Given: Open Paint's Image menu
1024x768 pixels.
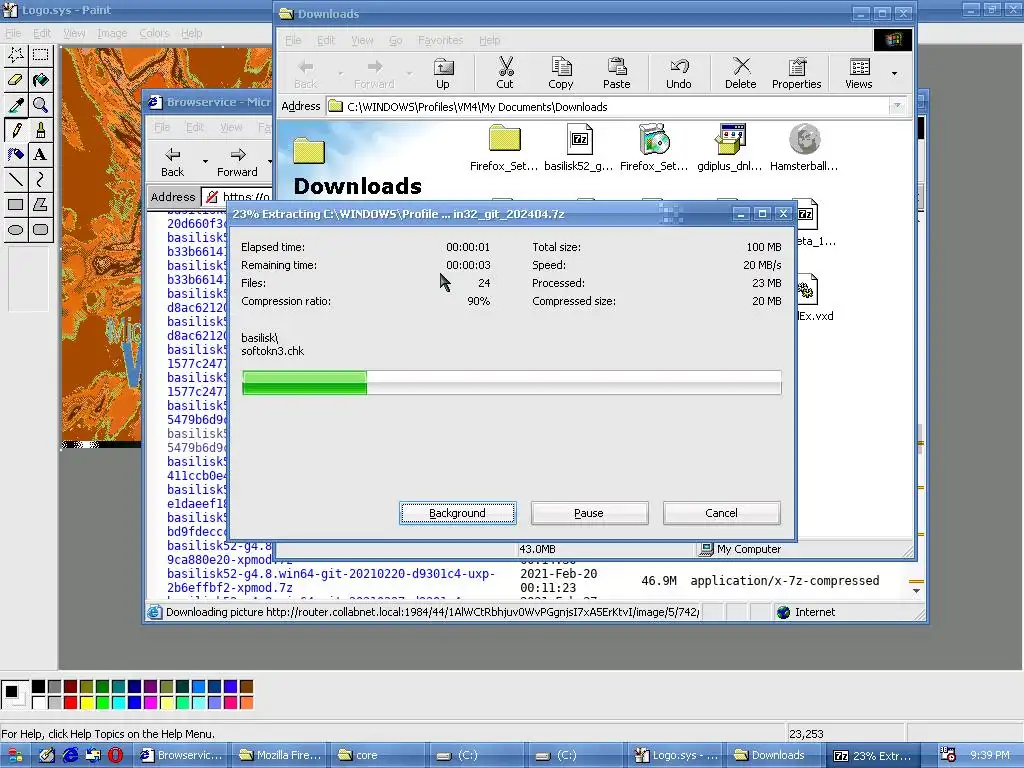Looking at the screenshot, I should point(112,33).
